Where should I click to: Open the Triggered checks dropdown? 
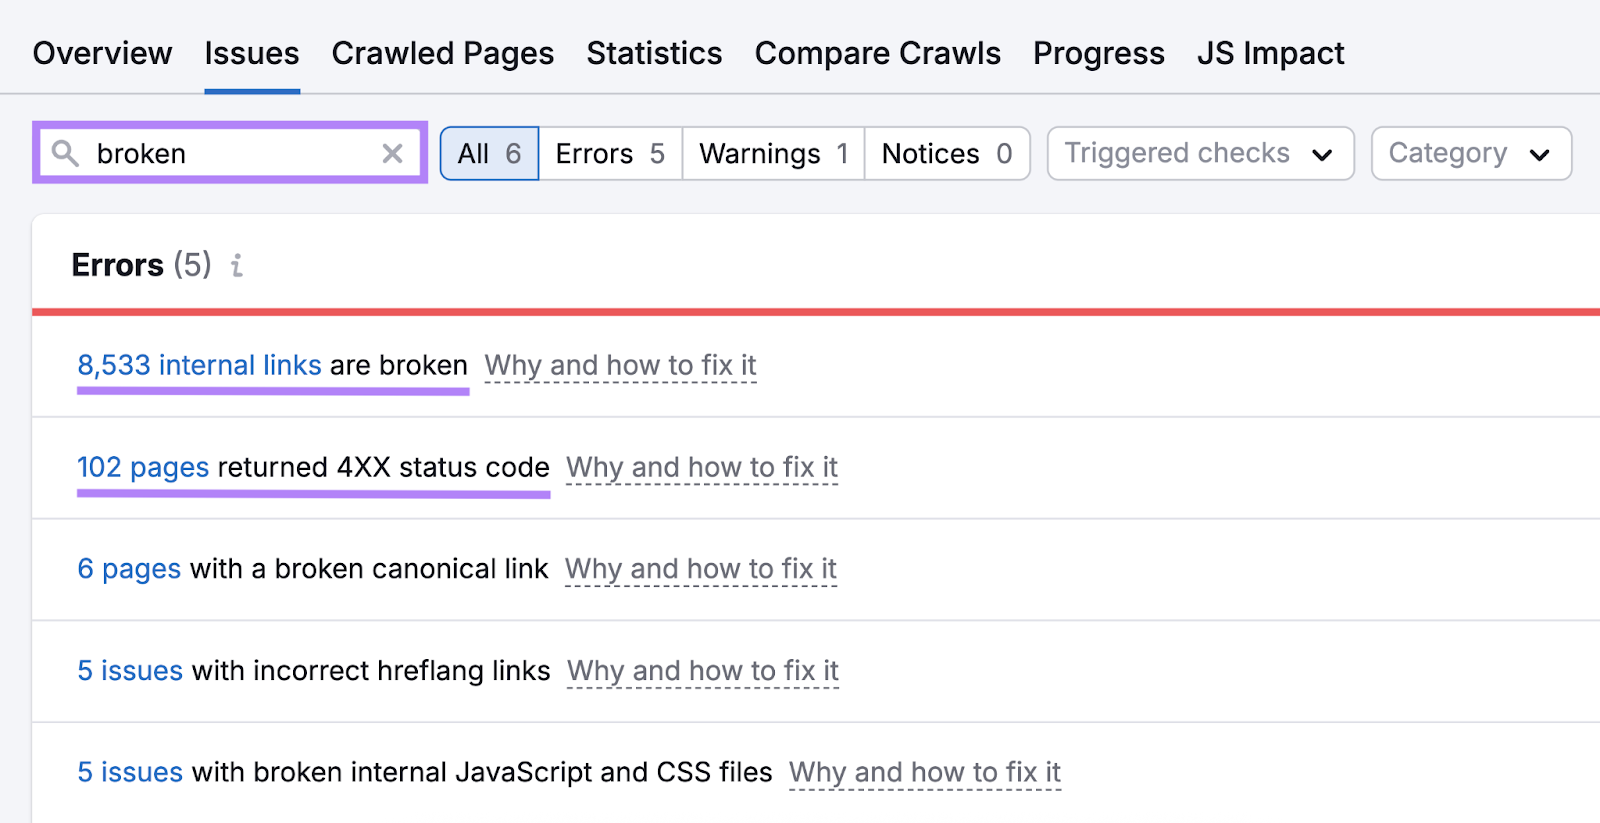click(x=1199, y=153)
